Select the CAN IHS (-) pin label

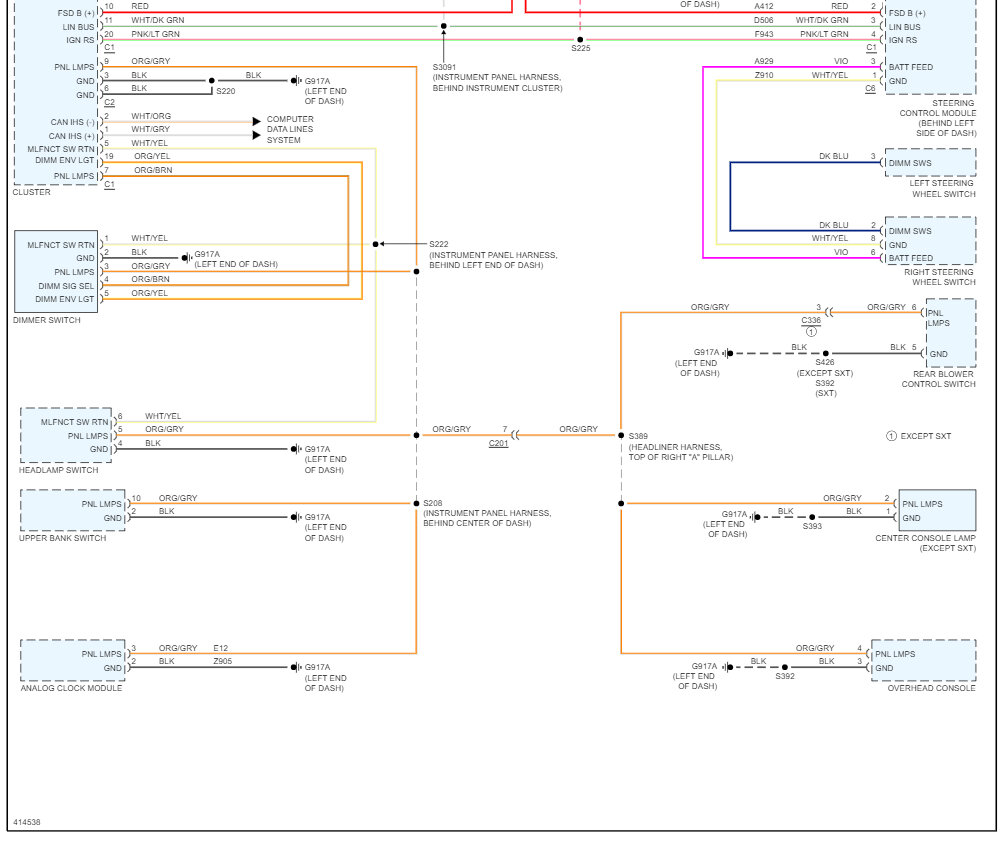point(72,123)
